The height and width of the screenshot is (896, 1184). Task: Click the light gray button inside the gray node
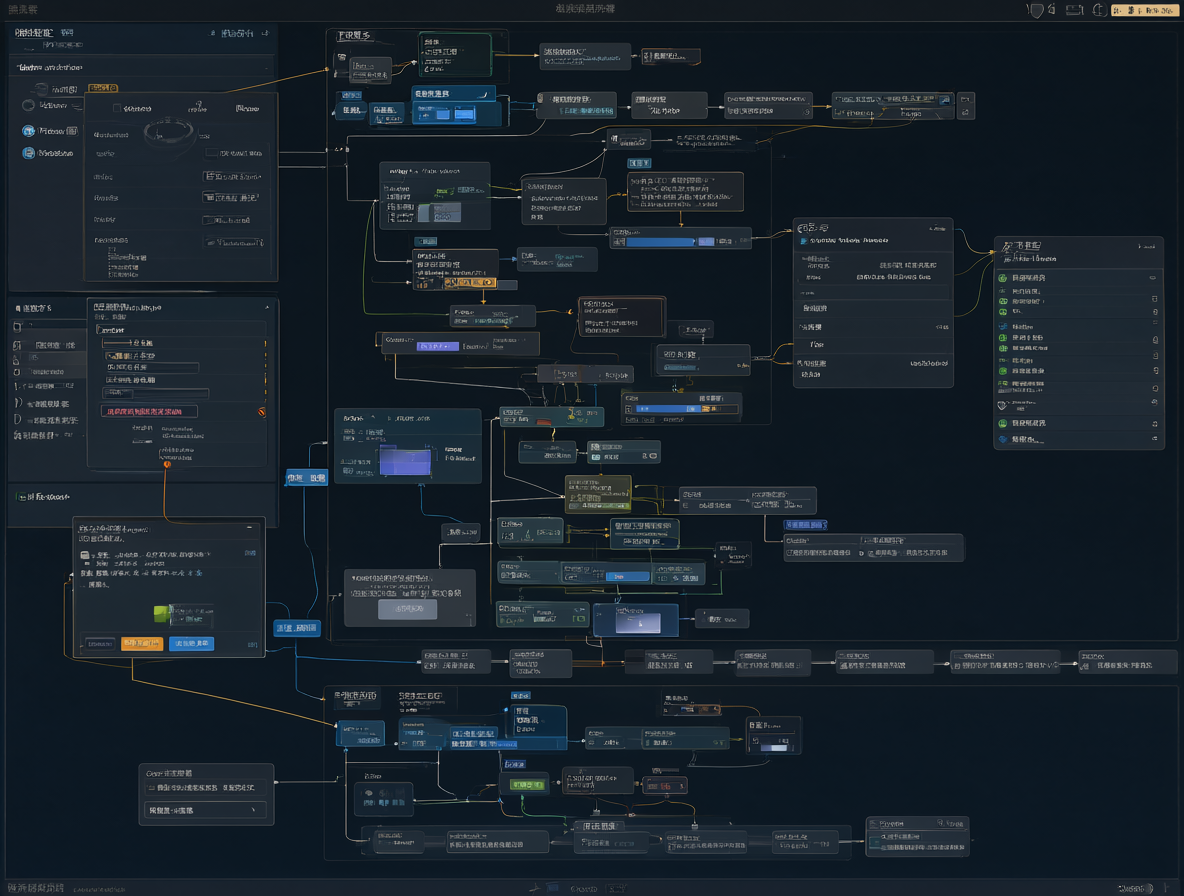(x=408, y=608)
